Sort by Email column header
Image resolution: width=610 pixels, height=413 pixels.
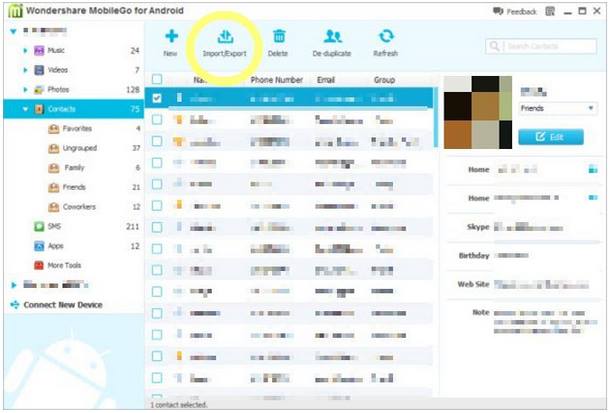click(x=326, y=80)
